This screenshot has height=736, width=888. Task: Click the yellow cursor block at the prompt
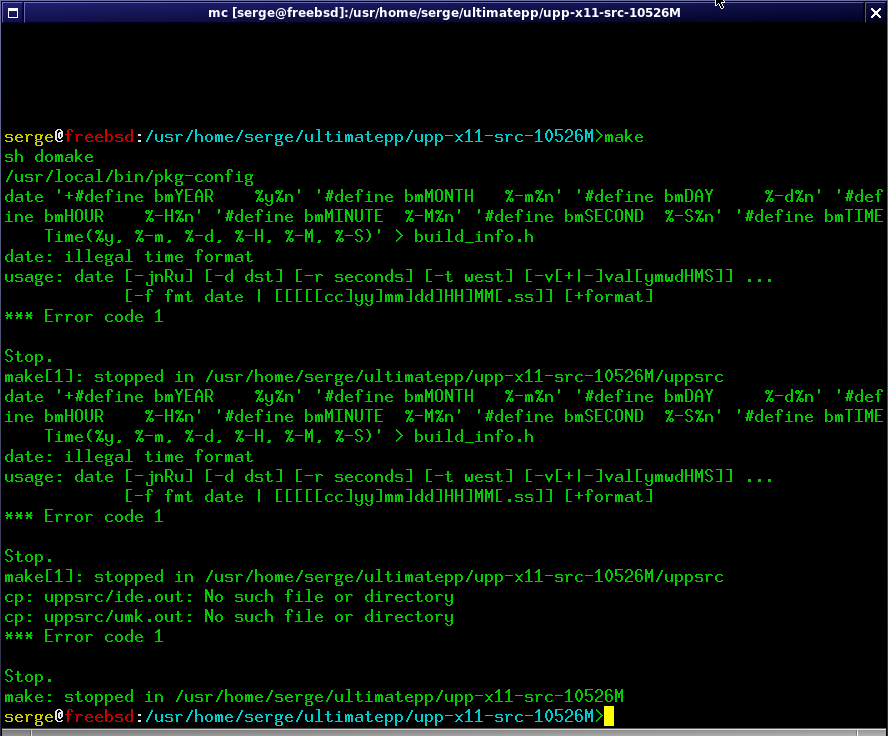click(x=609, y=717)
